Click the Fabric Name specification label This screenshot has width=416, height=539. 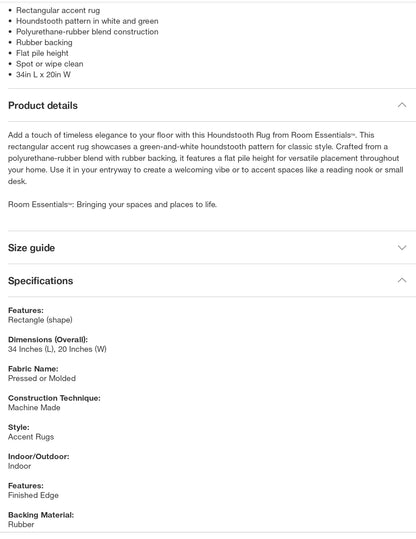[x=33, y=369]
